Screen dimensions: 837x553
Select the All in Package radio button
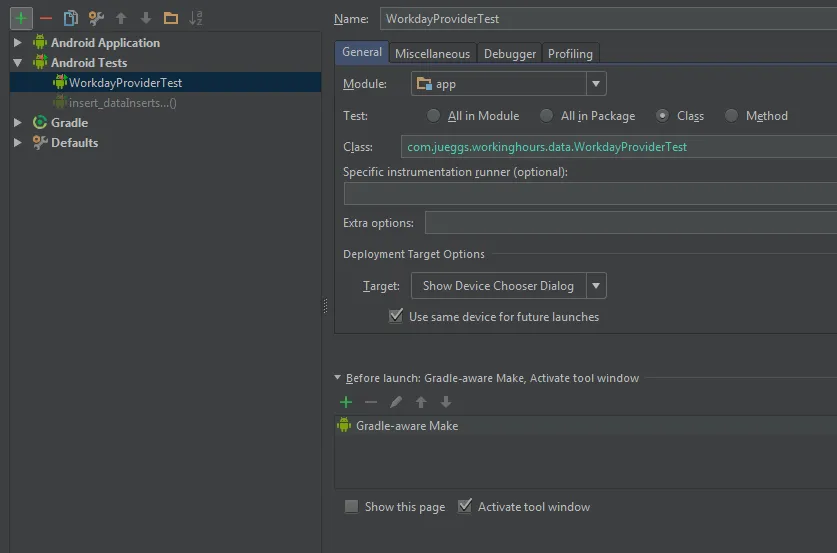point(546,115)
